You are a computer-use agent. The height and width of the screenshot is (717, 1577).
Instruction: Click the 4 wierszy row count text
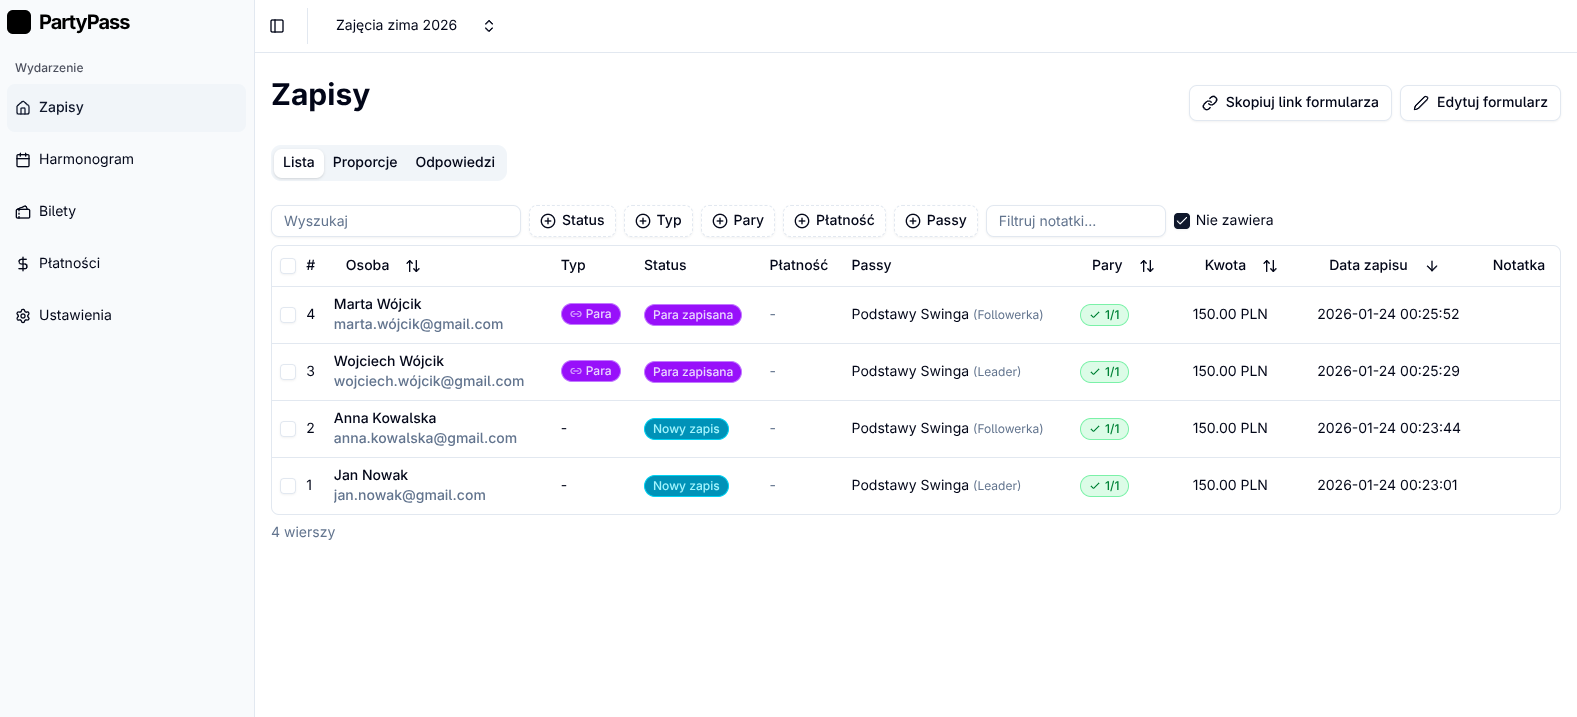[x=303, y=533]
